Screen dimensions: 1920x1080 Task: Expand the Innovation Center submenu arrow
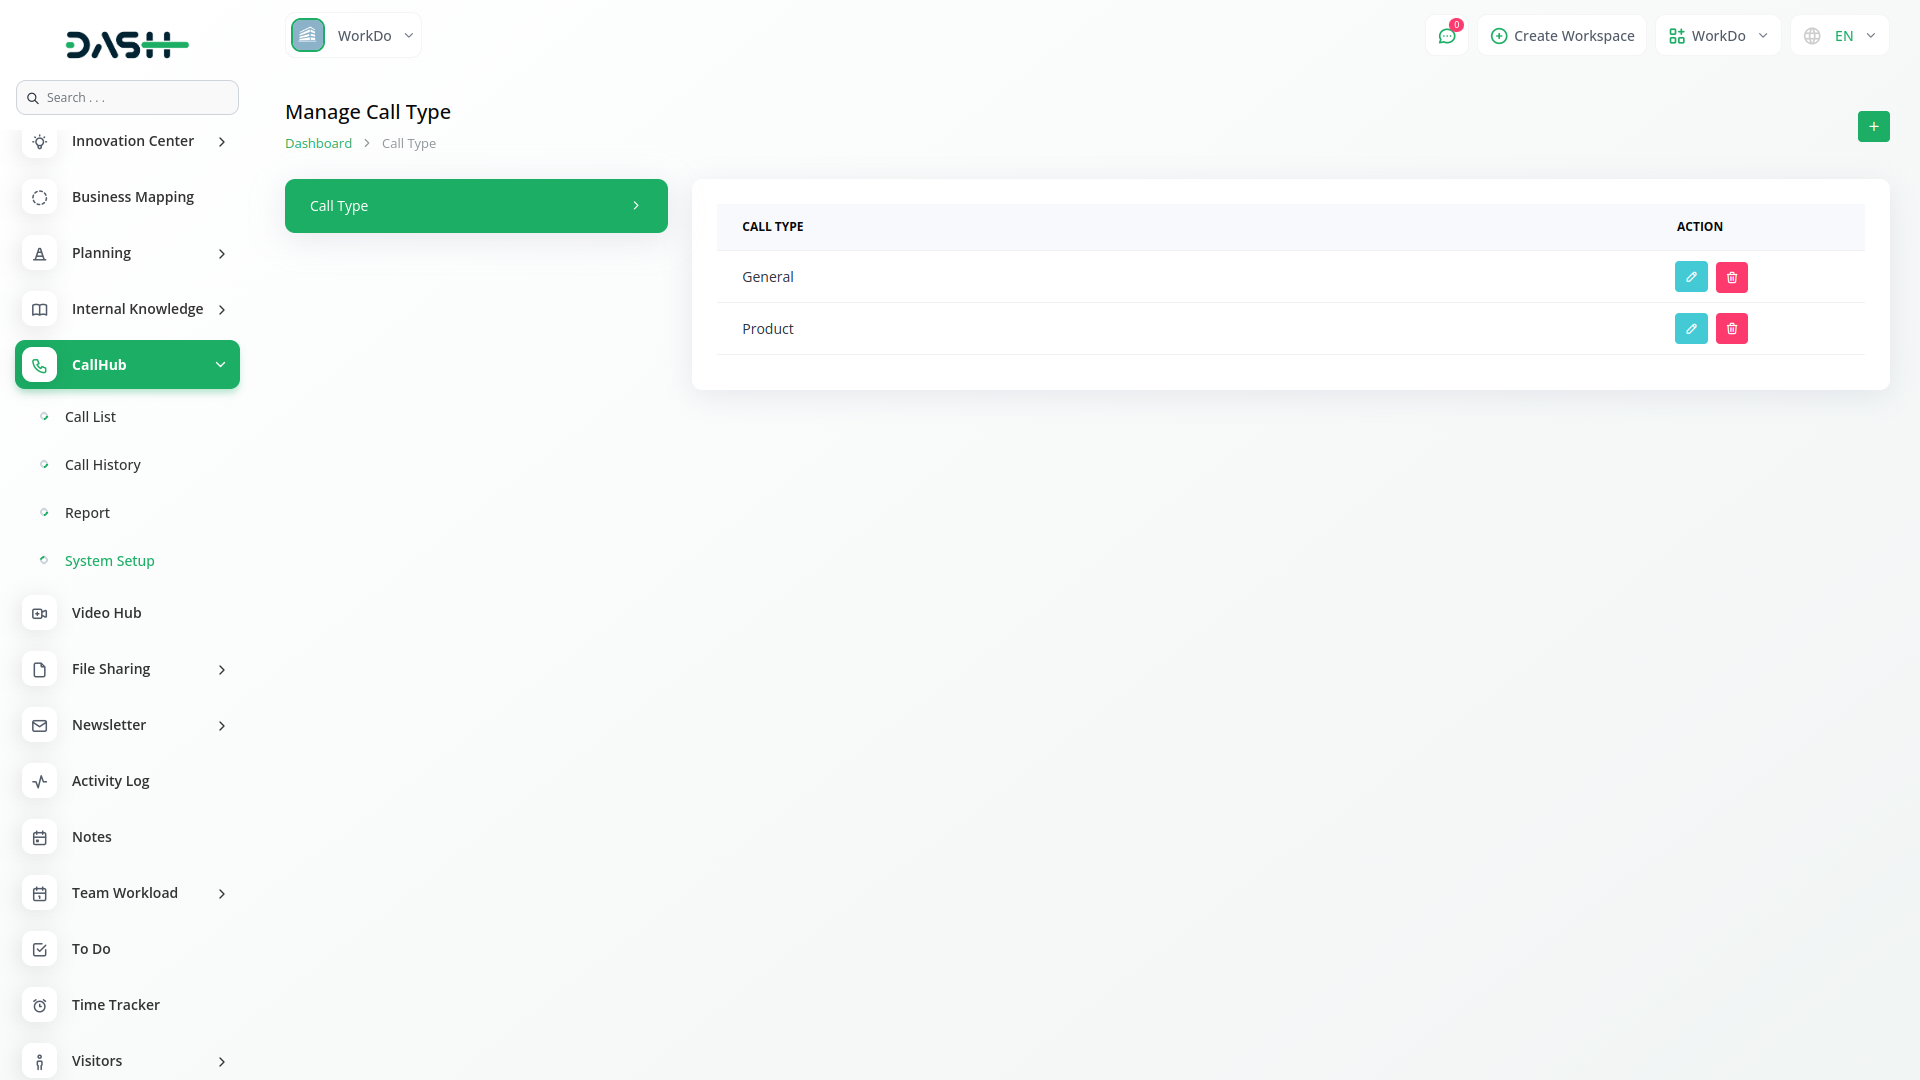(x=222, y=142)
